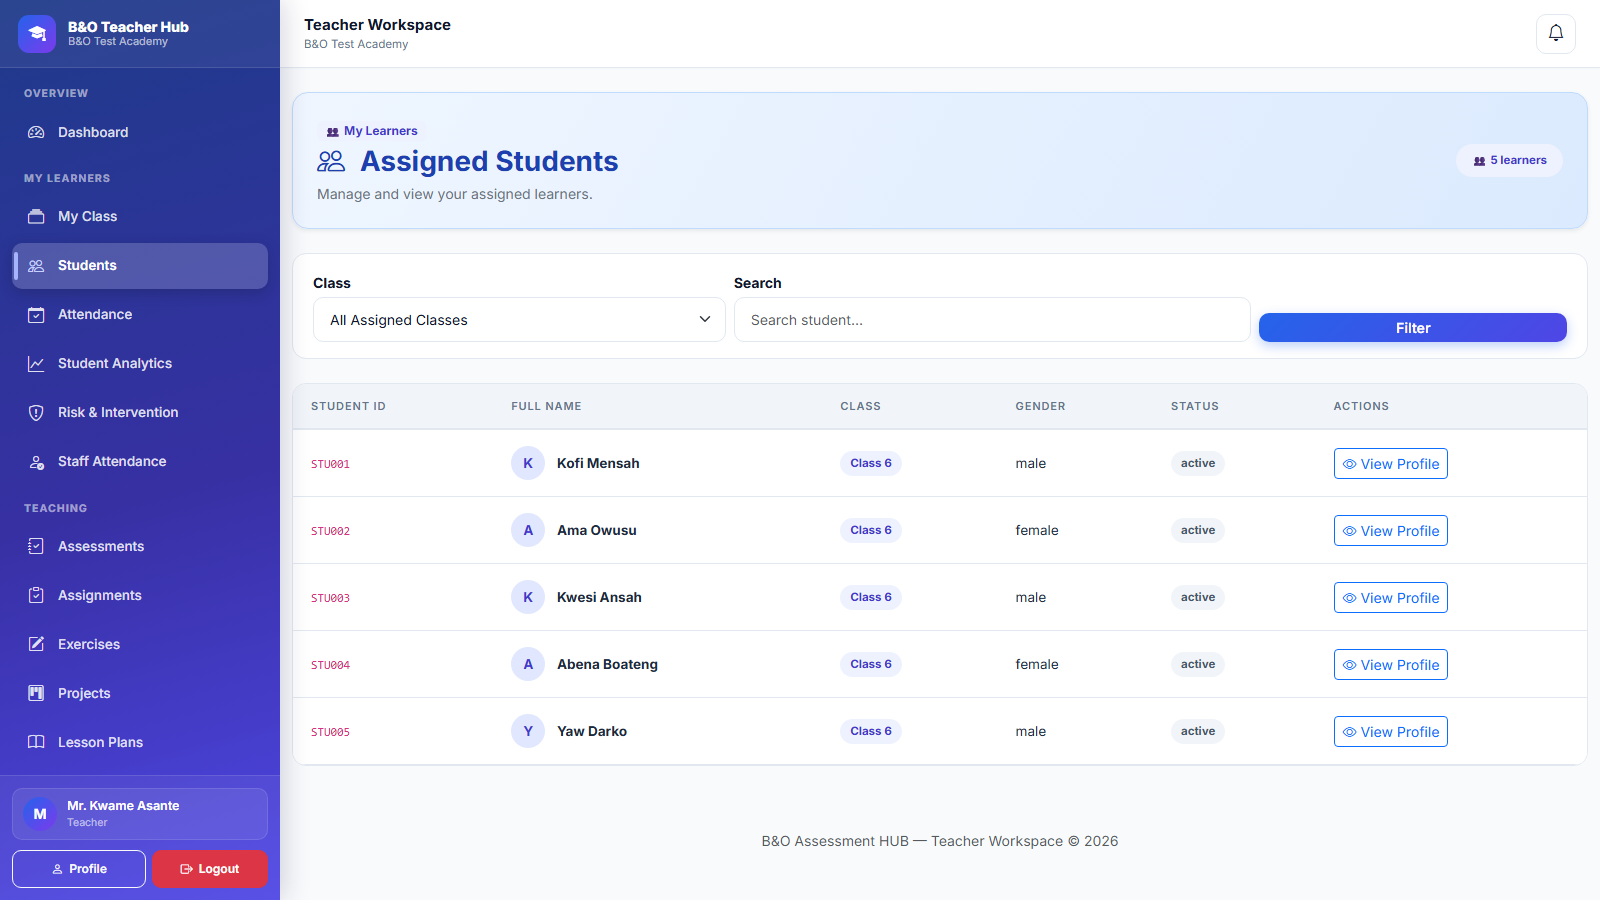This screenshot has width=1600, height=900.
Task: Click the Staff Attendance person icon
Action: pyautogui.click(x=36, y=461)
